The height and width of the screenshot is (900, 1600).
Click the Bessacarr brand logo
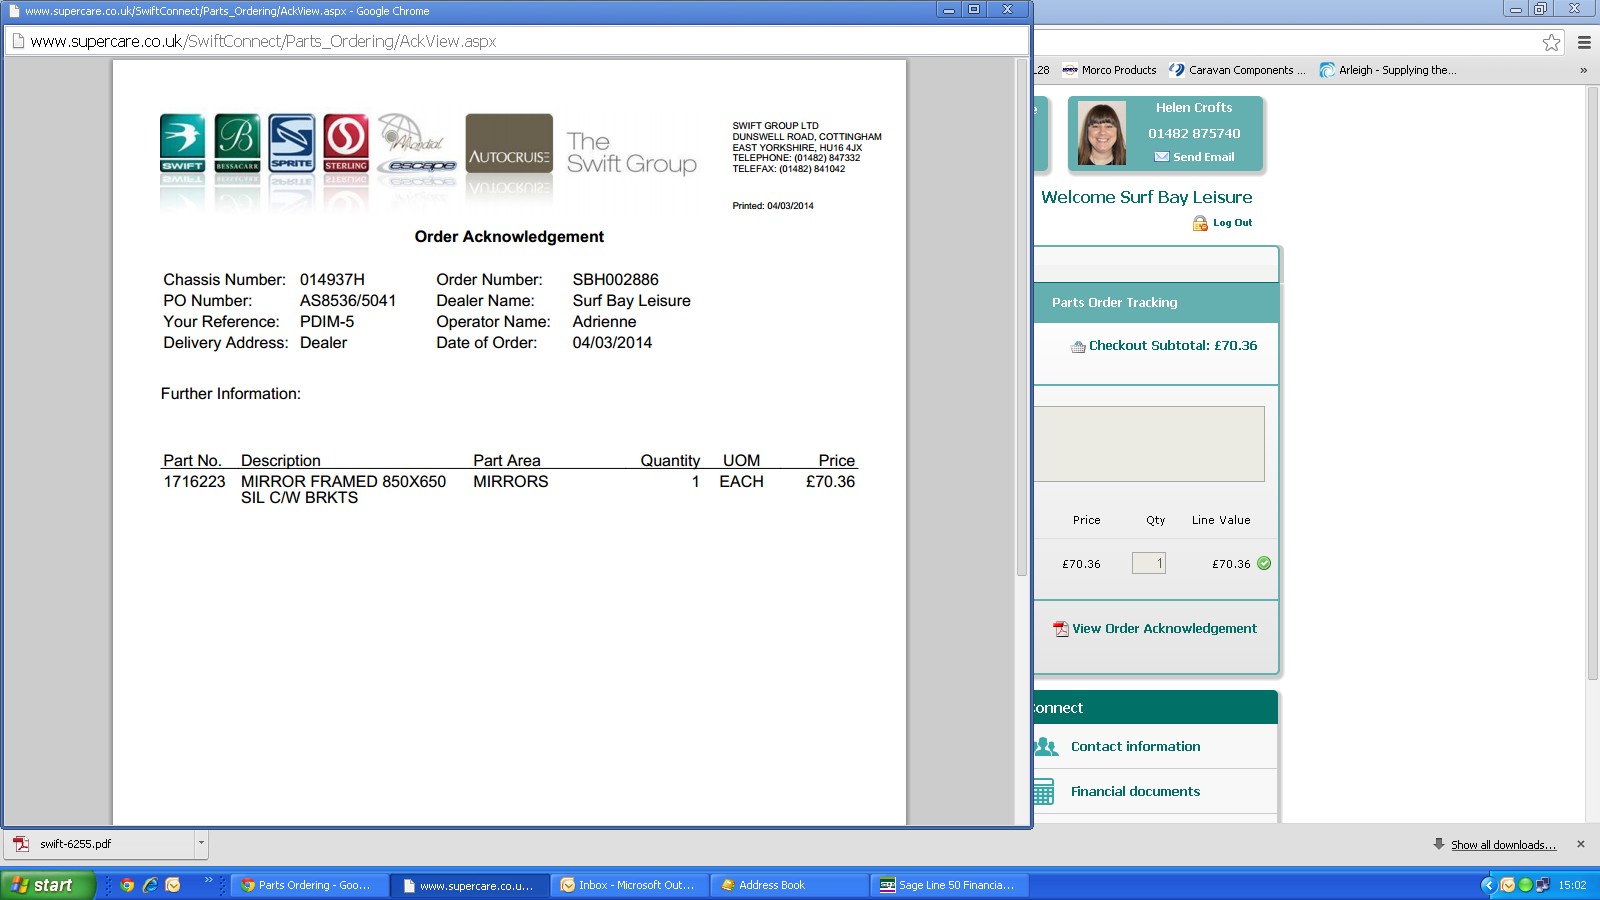tap(237, 143)
